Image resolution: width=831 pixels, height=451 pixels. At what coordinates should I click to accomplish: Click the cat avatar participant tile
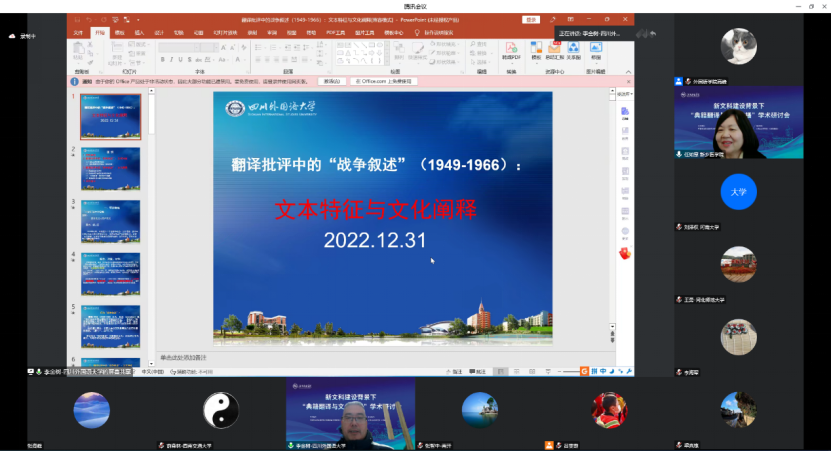pos(739,46)
